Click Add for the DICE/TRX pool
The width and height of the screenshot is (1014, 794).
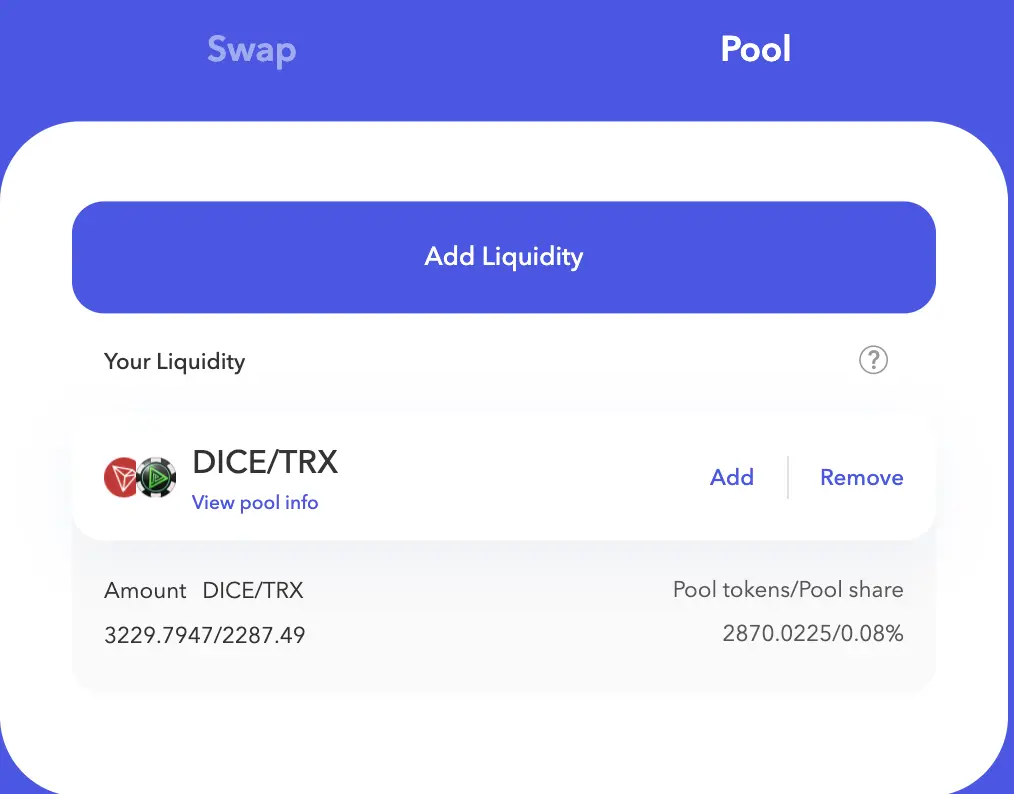pos(732,477)
